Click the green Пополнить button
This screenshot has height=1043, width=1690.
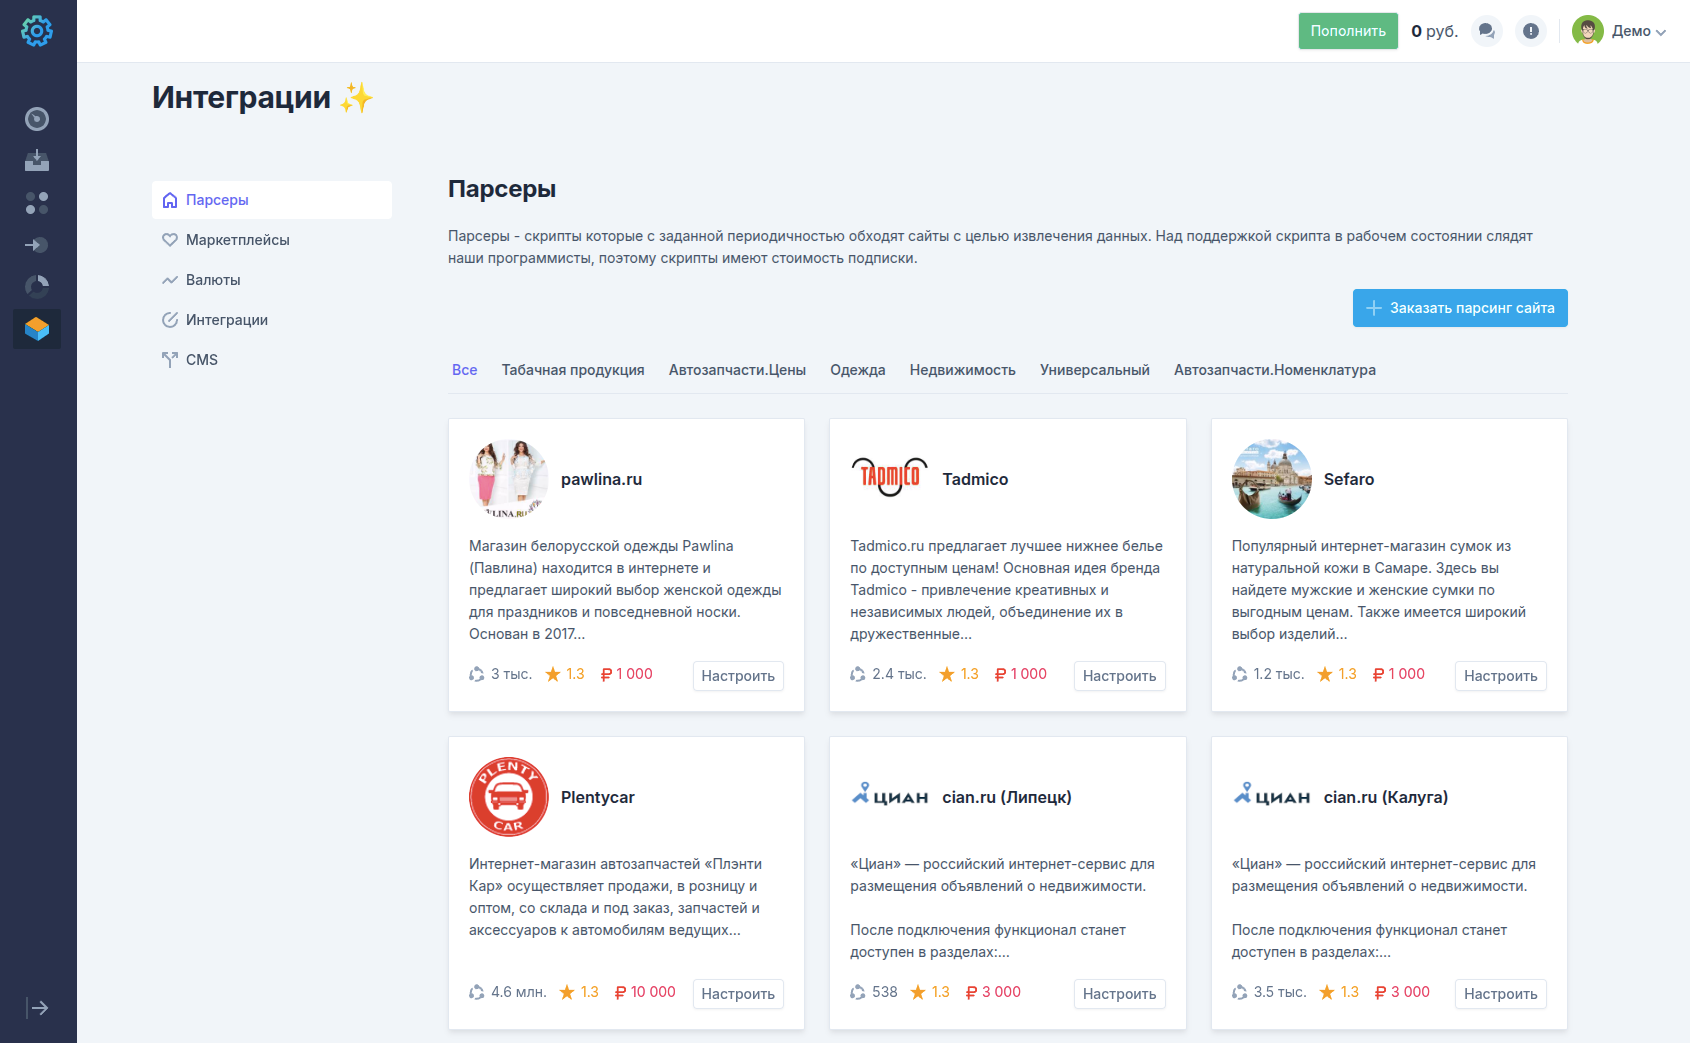pos(1348,31)
